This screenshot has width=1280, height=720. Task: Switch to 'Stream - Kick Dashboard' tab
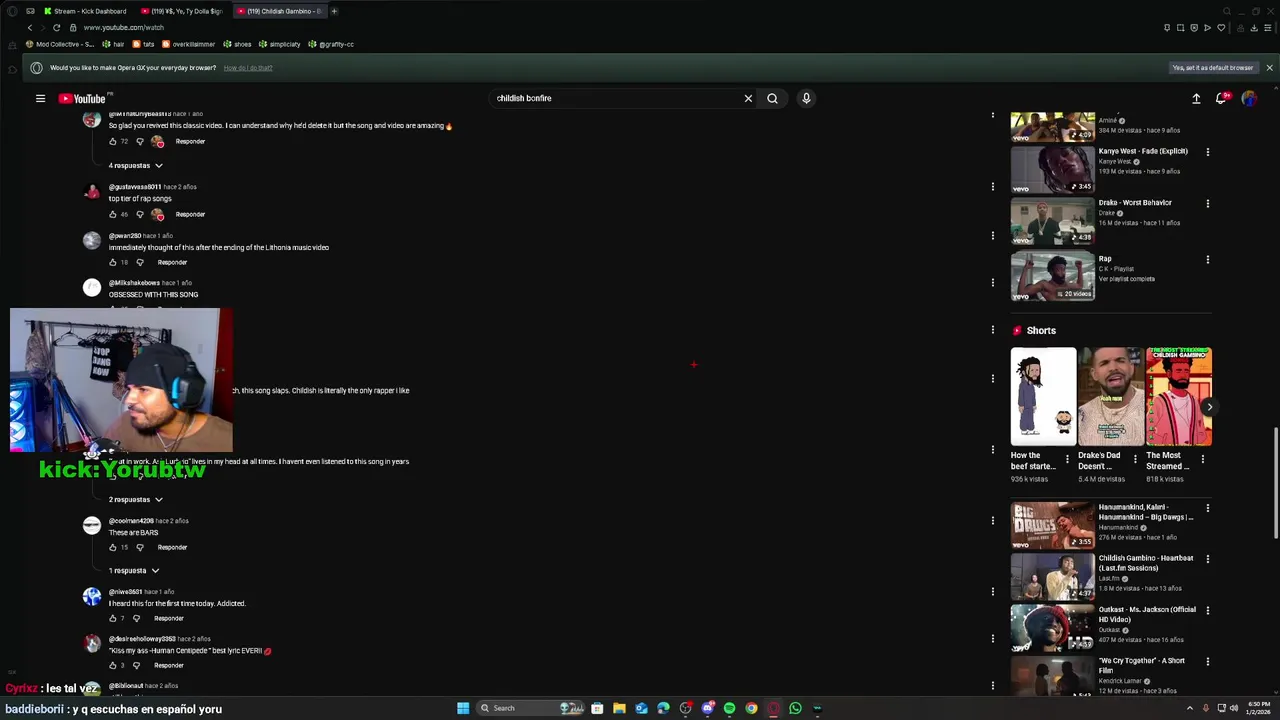(x=84, y=11)
